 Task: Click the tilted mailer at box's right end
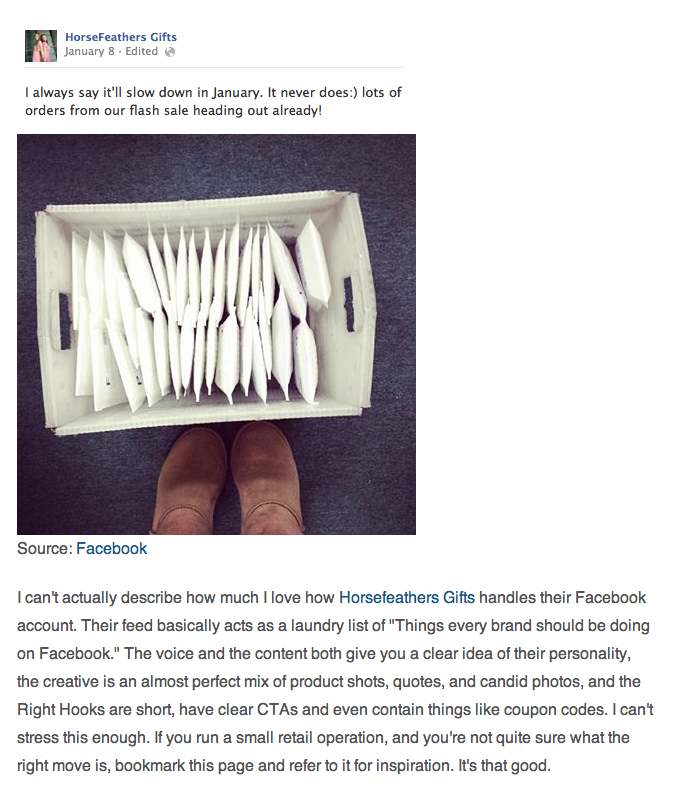313,264
